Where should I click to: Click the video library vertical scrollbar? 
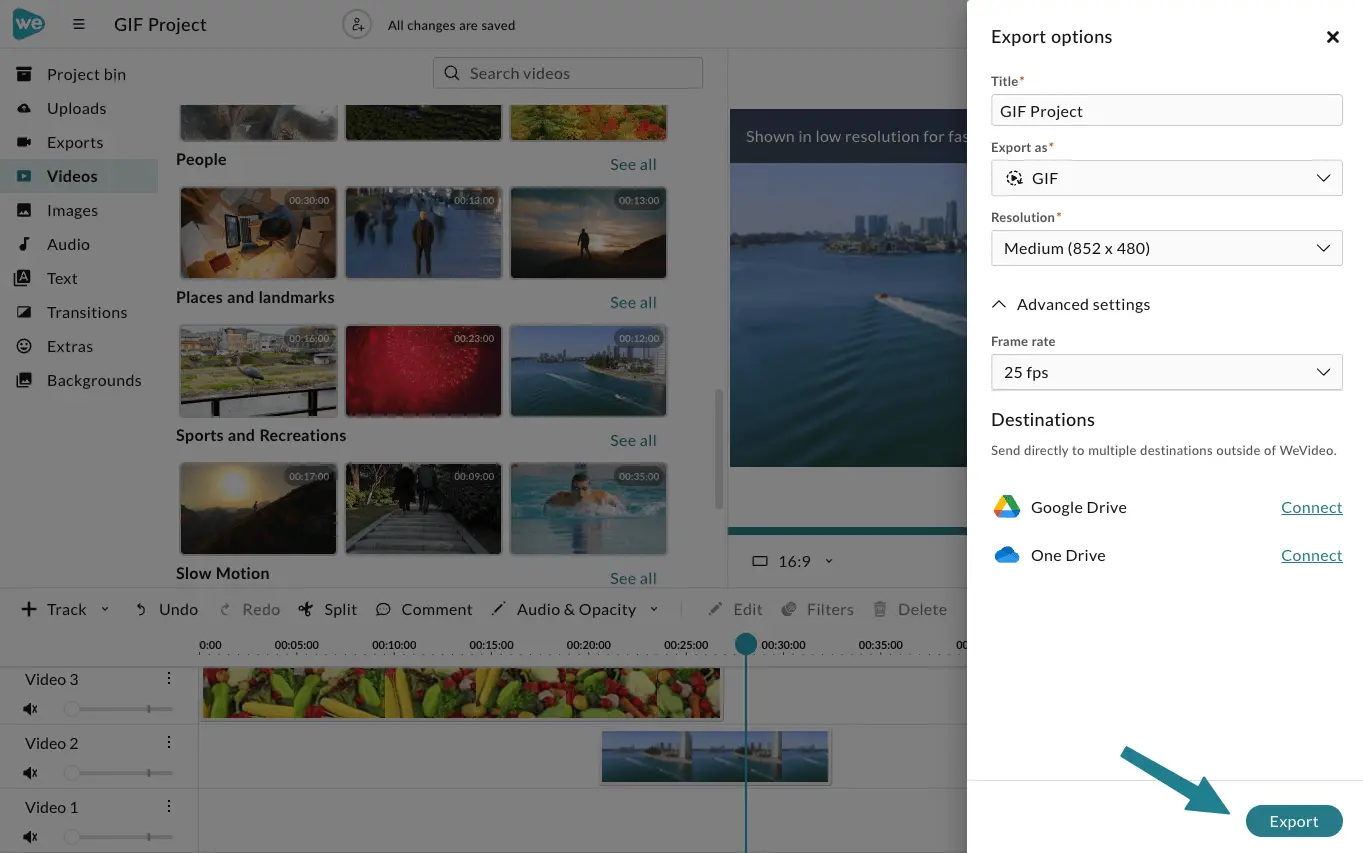pos(719,448)
